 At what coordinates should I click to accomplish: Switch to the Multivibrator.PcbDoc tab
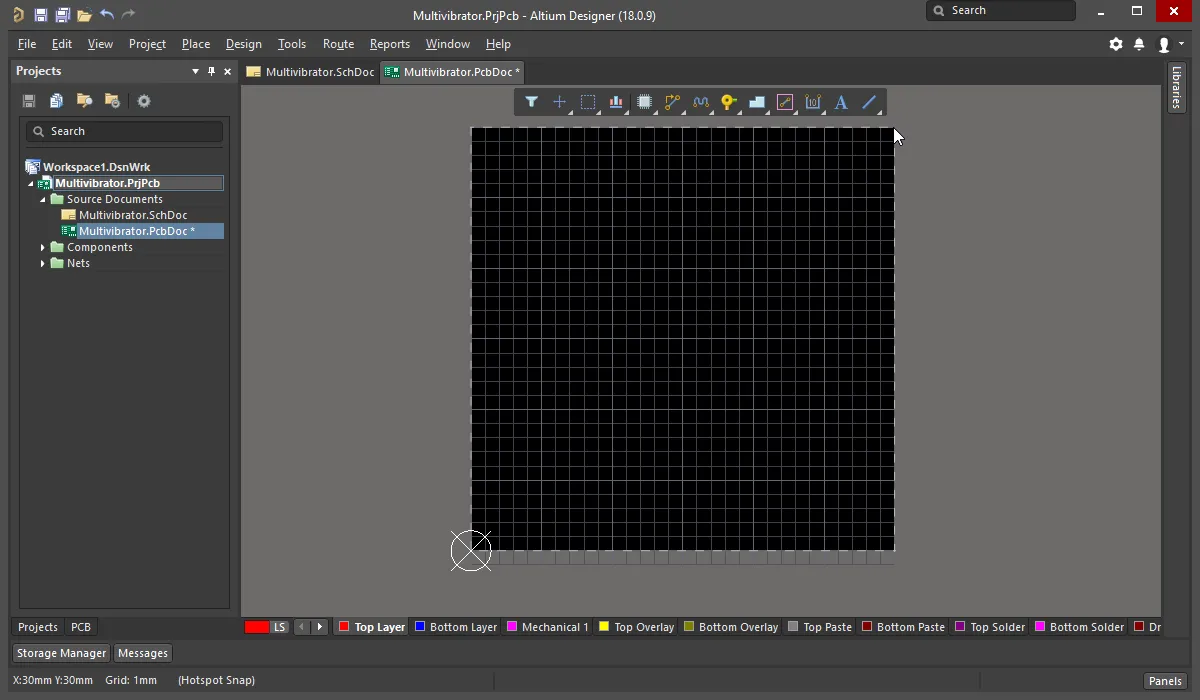(x=452, y=72)
